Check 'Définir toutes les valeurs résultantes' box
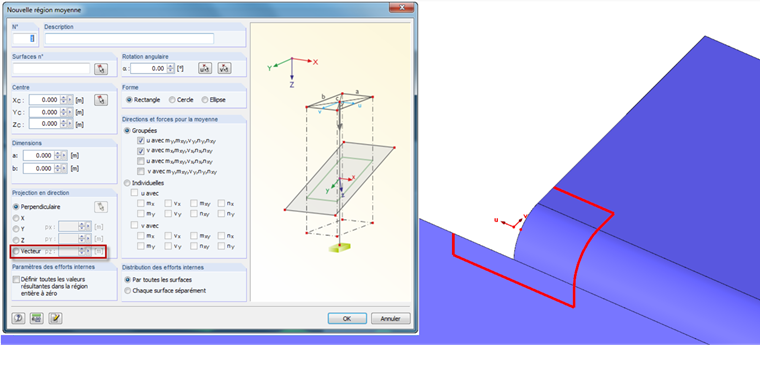 [16, 280]
